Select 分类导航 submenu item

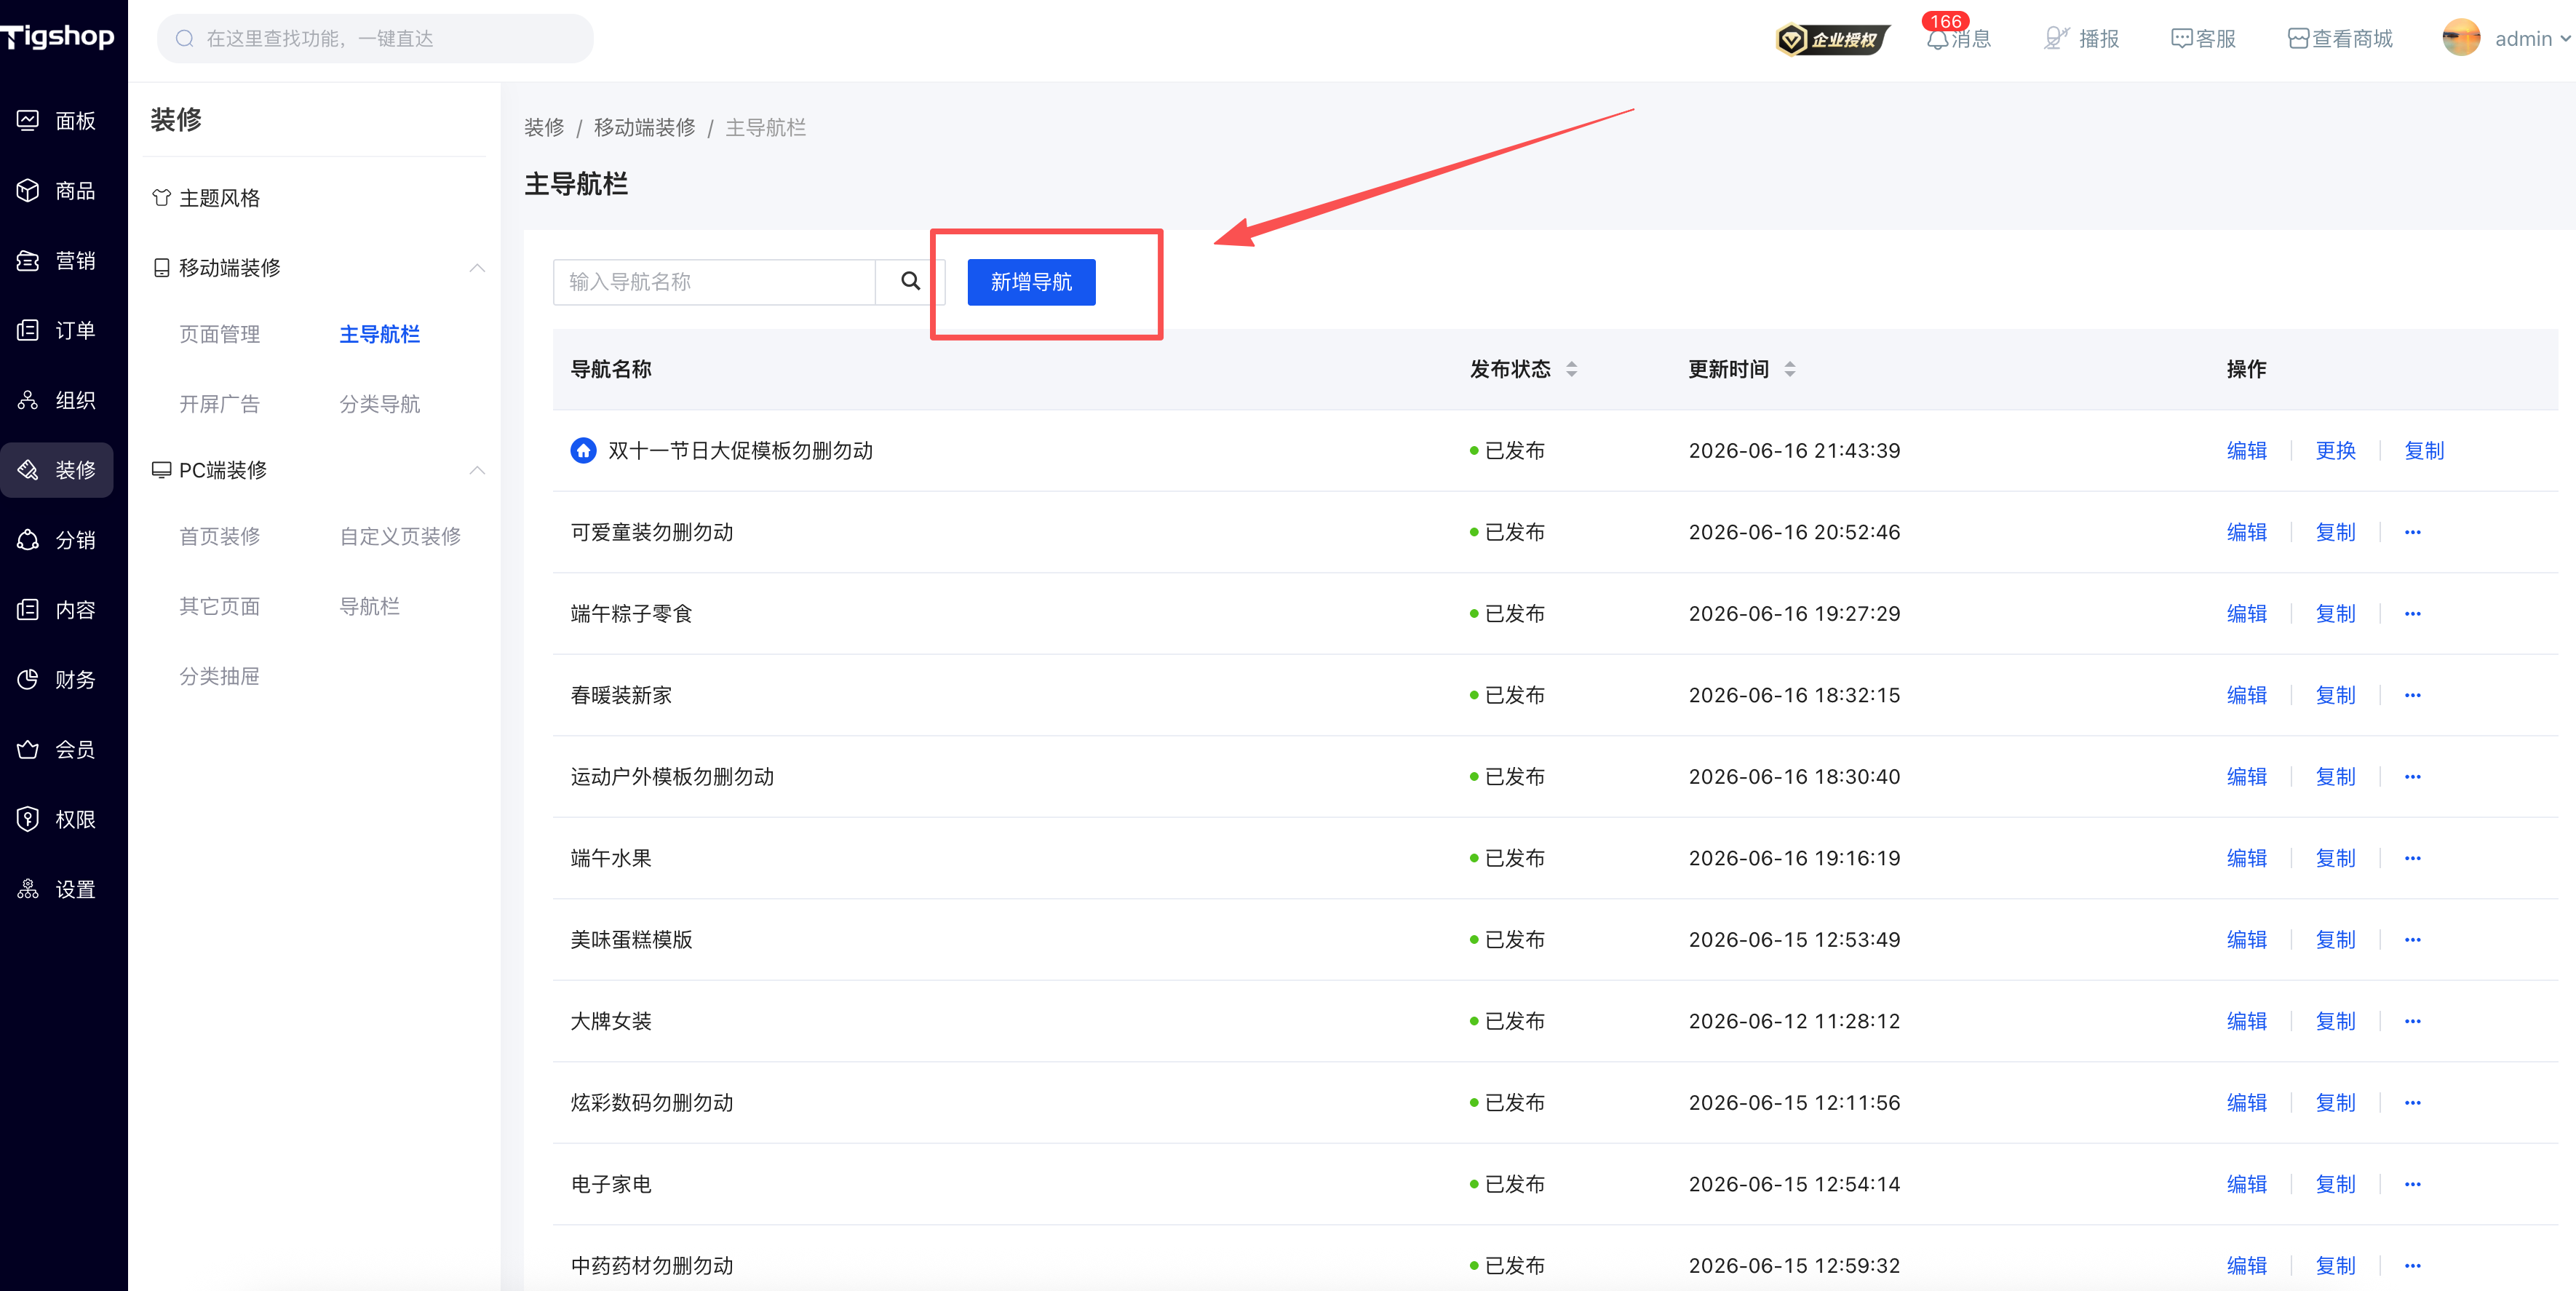pyautogui.click(x=380, y=404)
